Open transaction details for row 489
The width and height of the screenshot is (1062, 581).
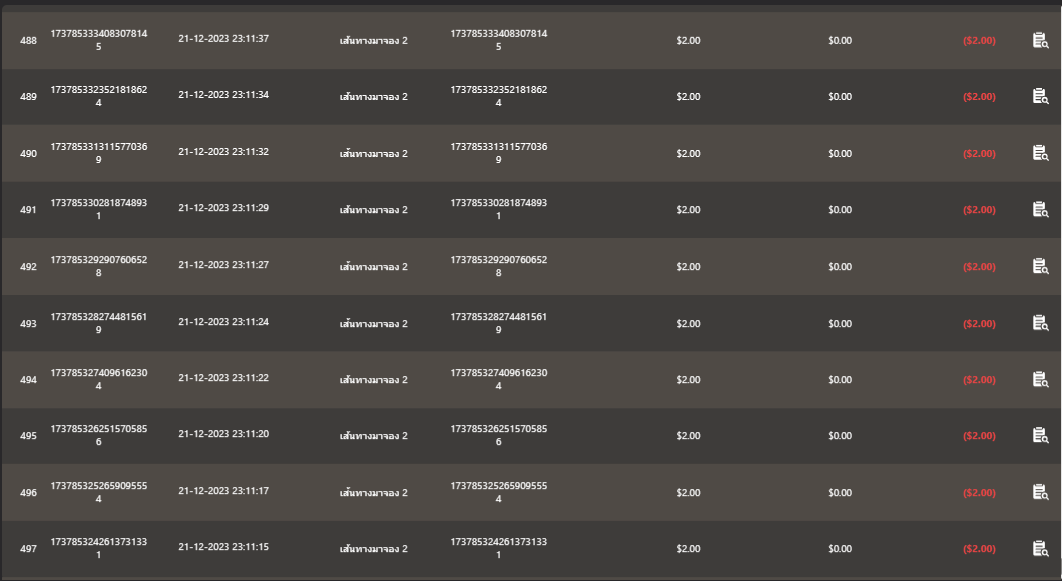(1040, 96)
